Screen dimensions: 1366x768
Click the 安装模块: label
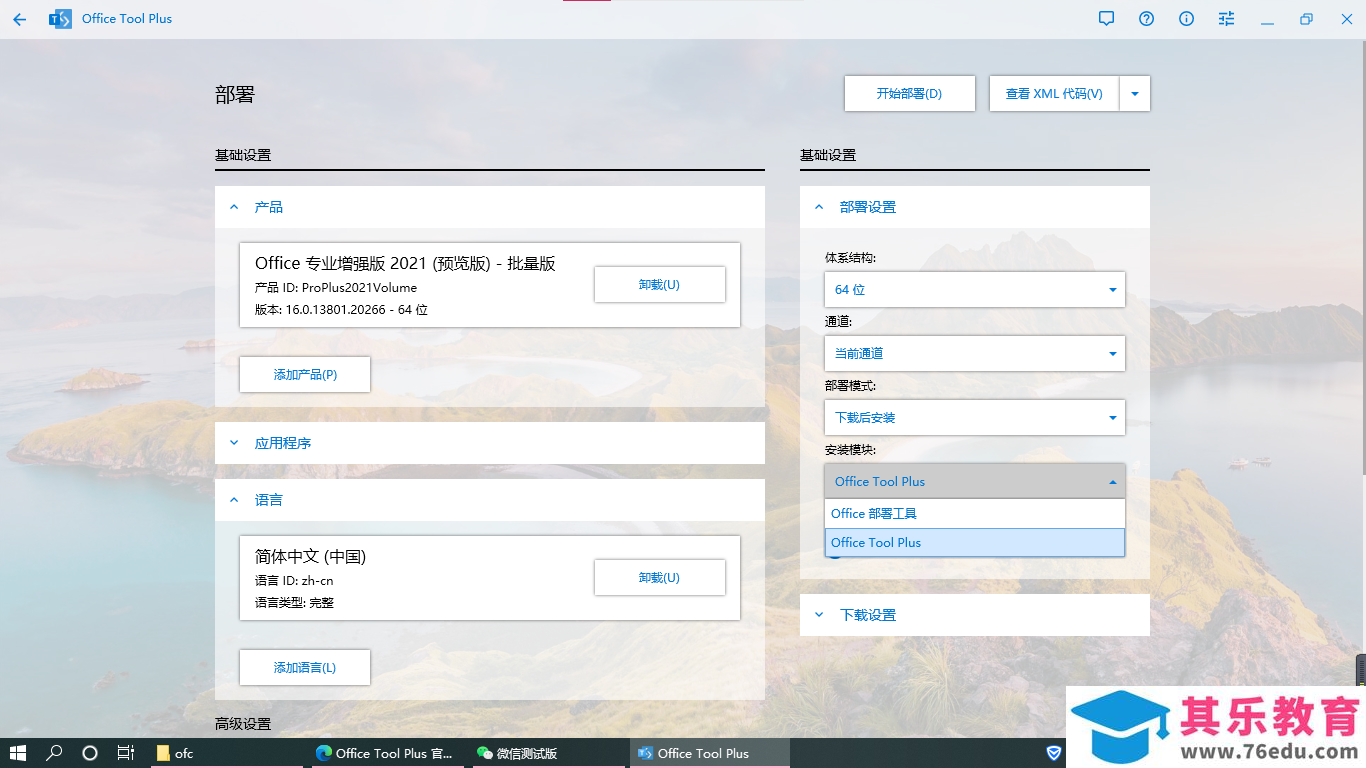coord(851,450)
